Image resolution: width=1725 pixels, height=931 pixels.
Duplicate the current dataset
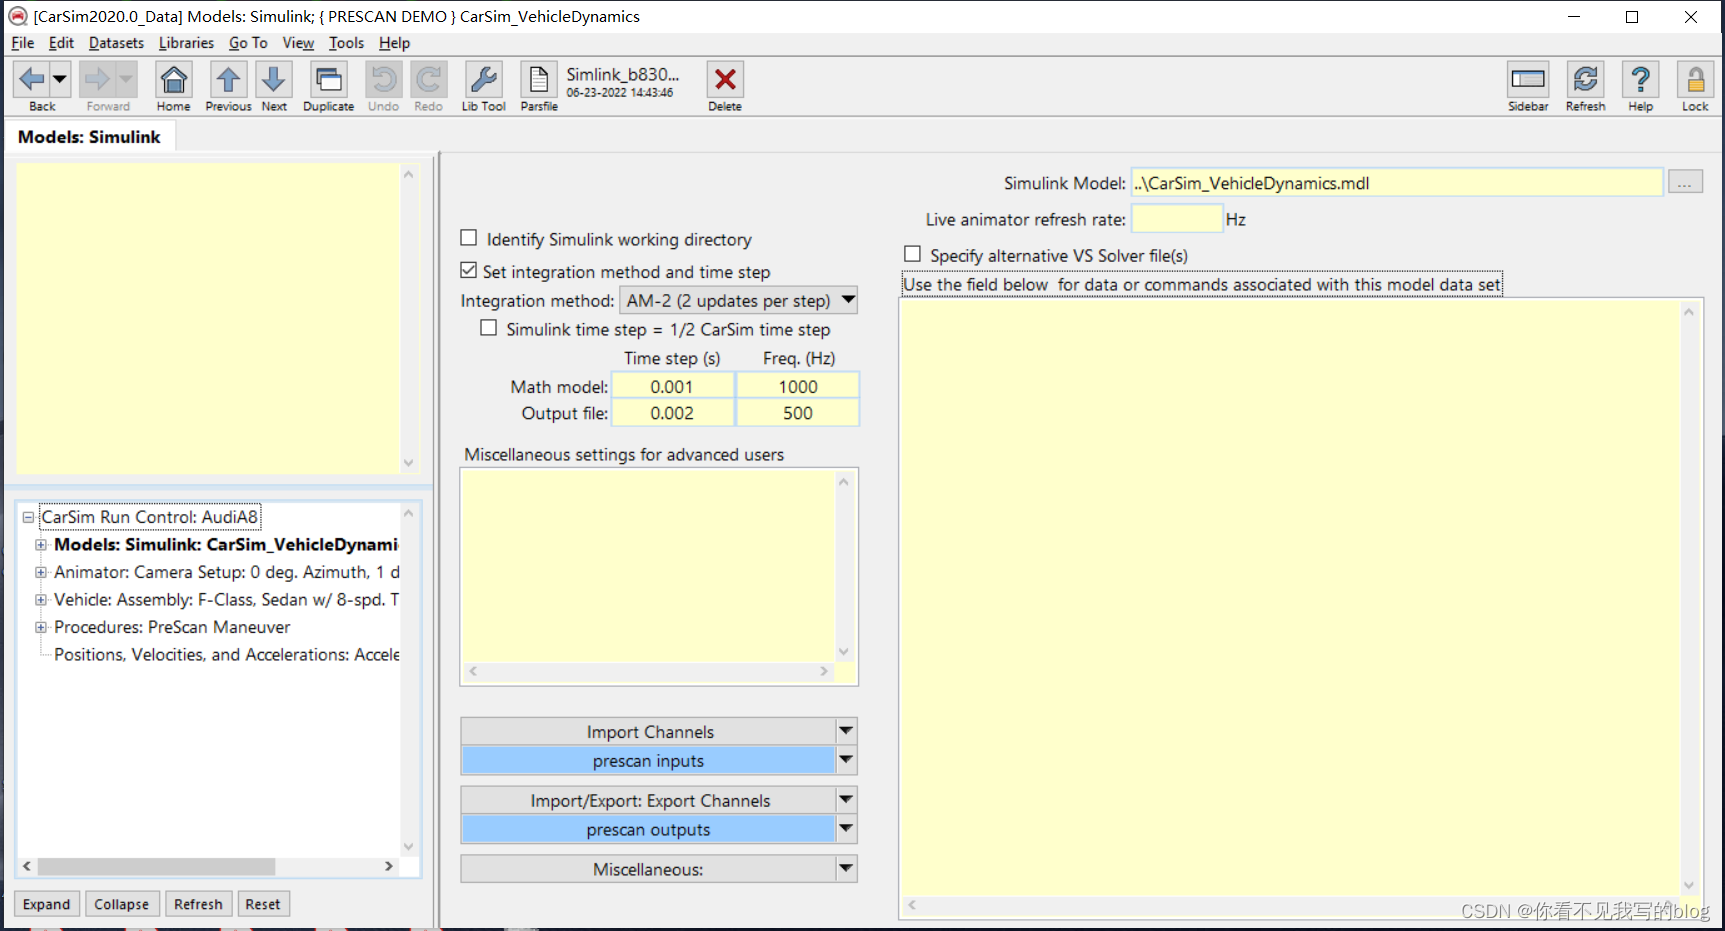pyautogui.click(x=328, y=79)
